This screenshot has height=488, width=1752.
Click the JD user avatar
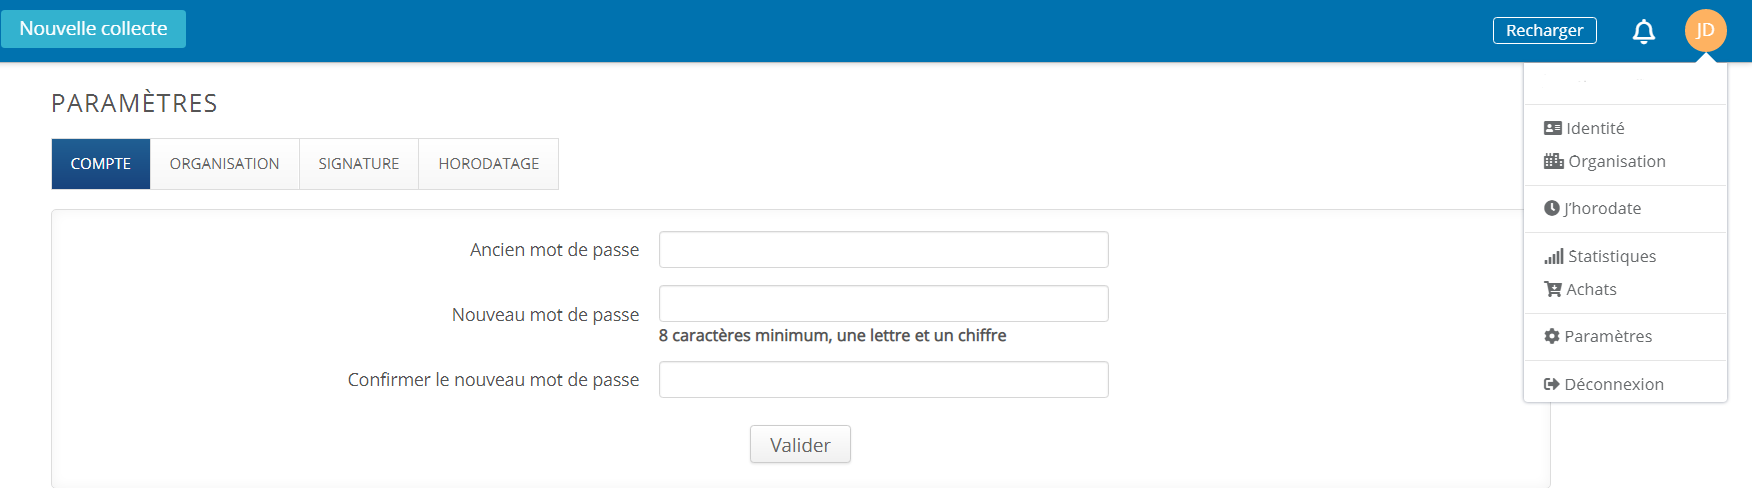coord(1705,30)
